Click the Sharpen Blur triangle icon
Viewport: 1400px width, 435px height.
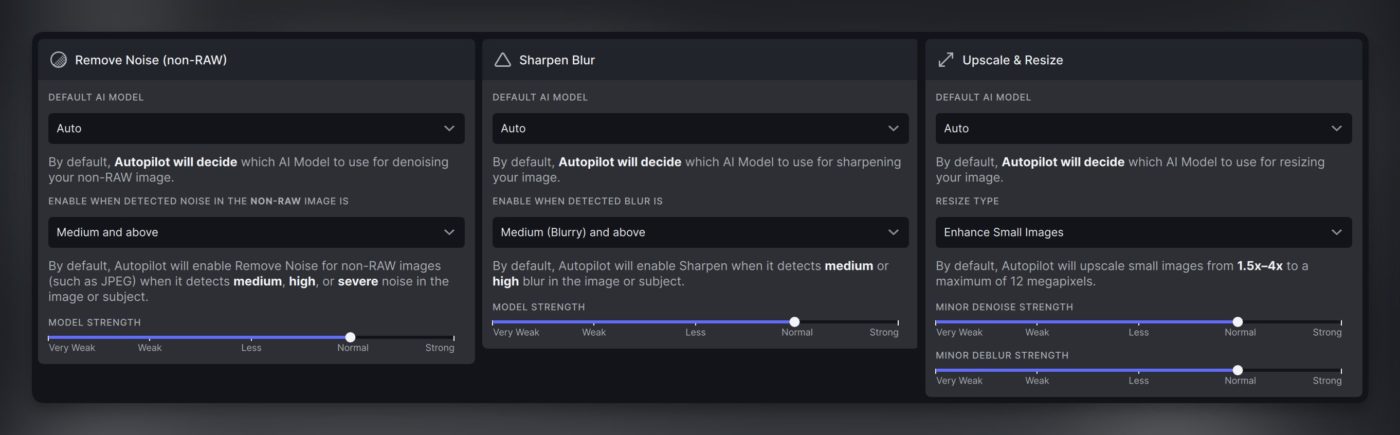502,60
